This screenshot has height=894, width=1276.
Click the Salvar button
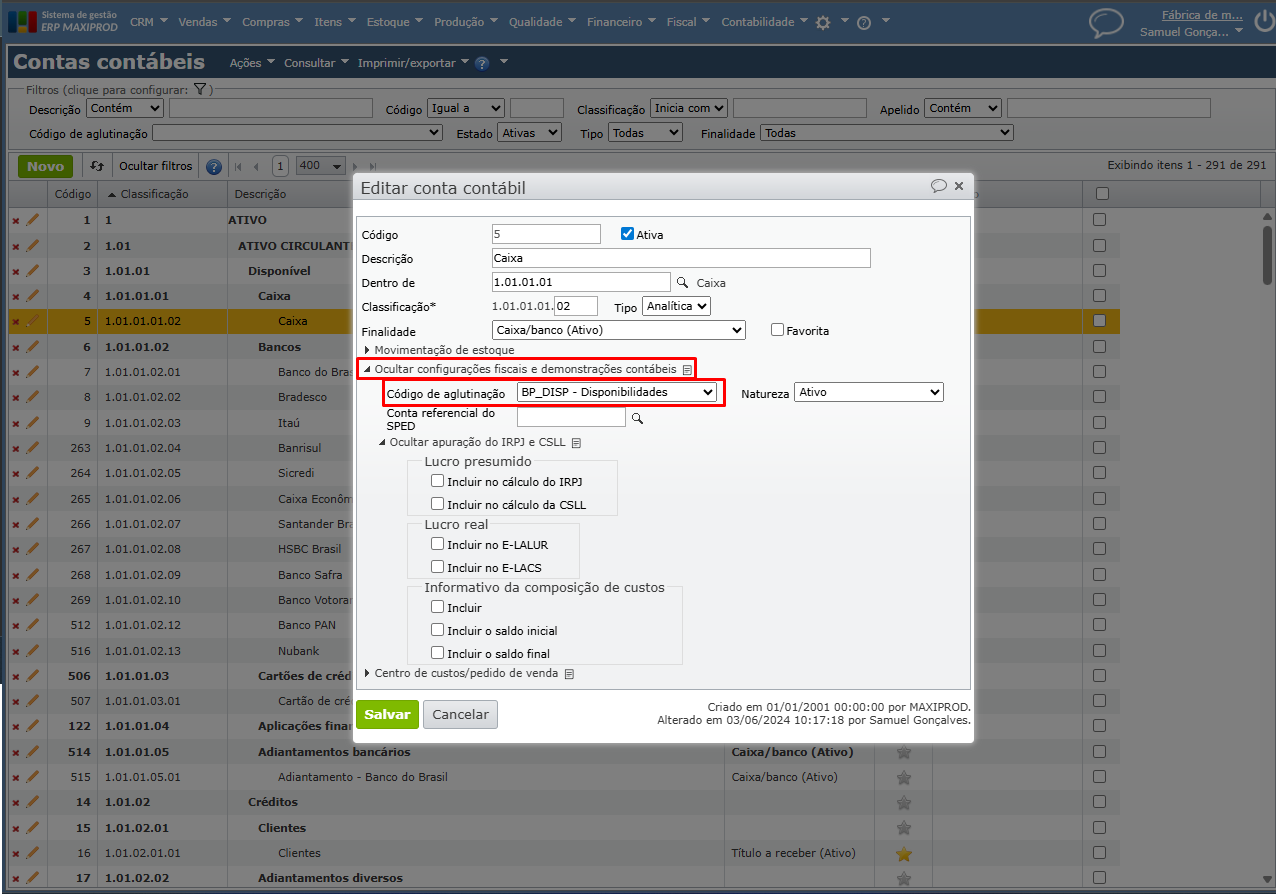coord(387,714)
